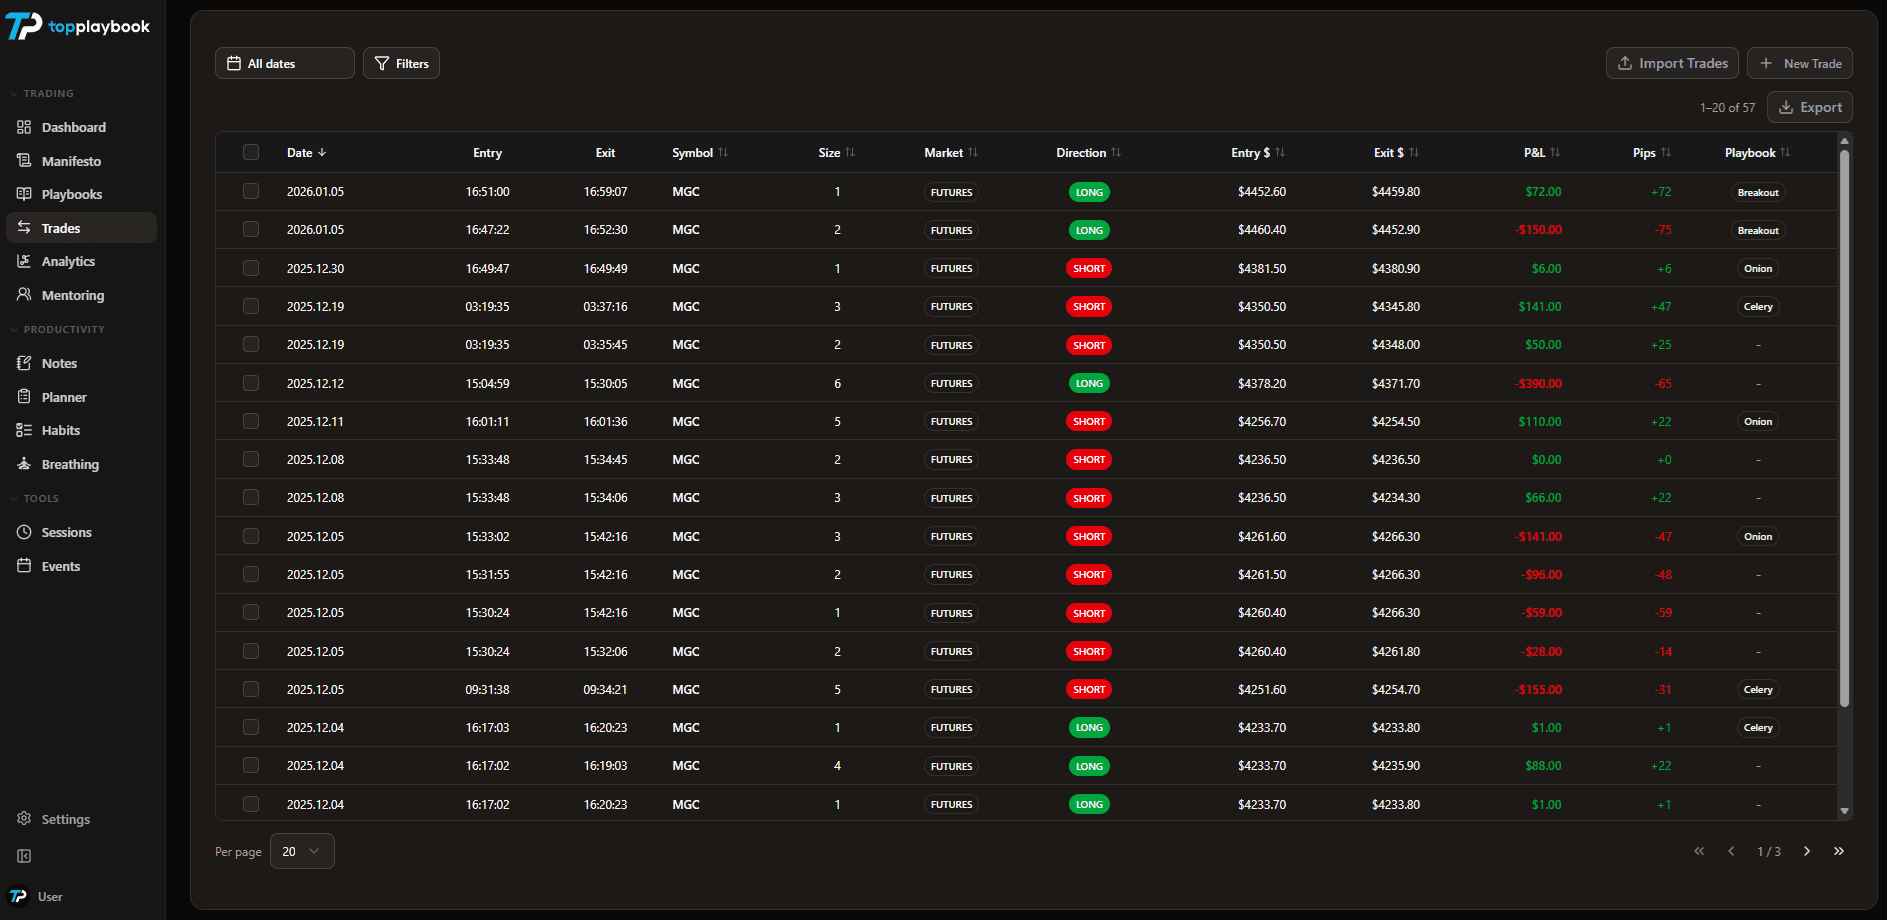Select the first 2026.01.05 trade checkbox
Screen dimensions: 1887x920
251,191
